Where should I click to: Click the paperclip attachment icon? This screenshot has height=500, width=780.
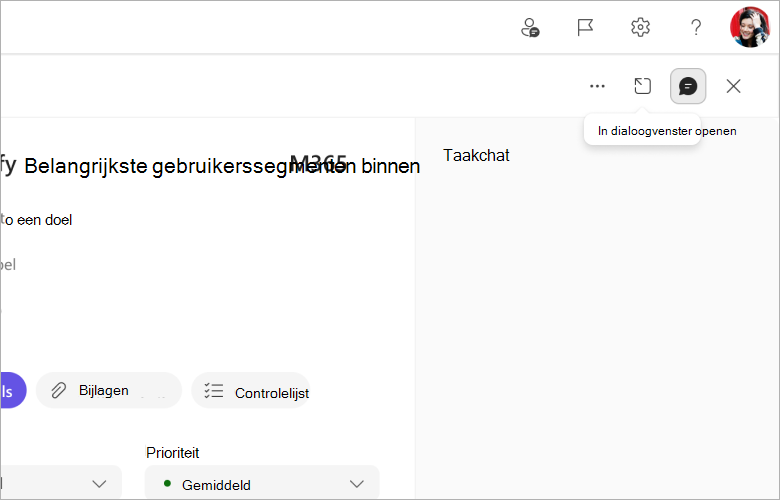tap(59, 391)
